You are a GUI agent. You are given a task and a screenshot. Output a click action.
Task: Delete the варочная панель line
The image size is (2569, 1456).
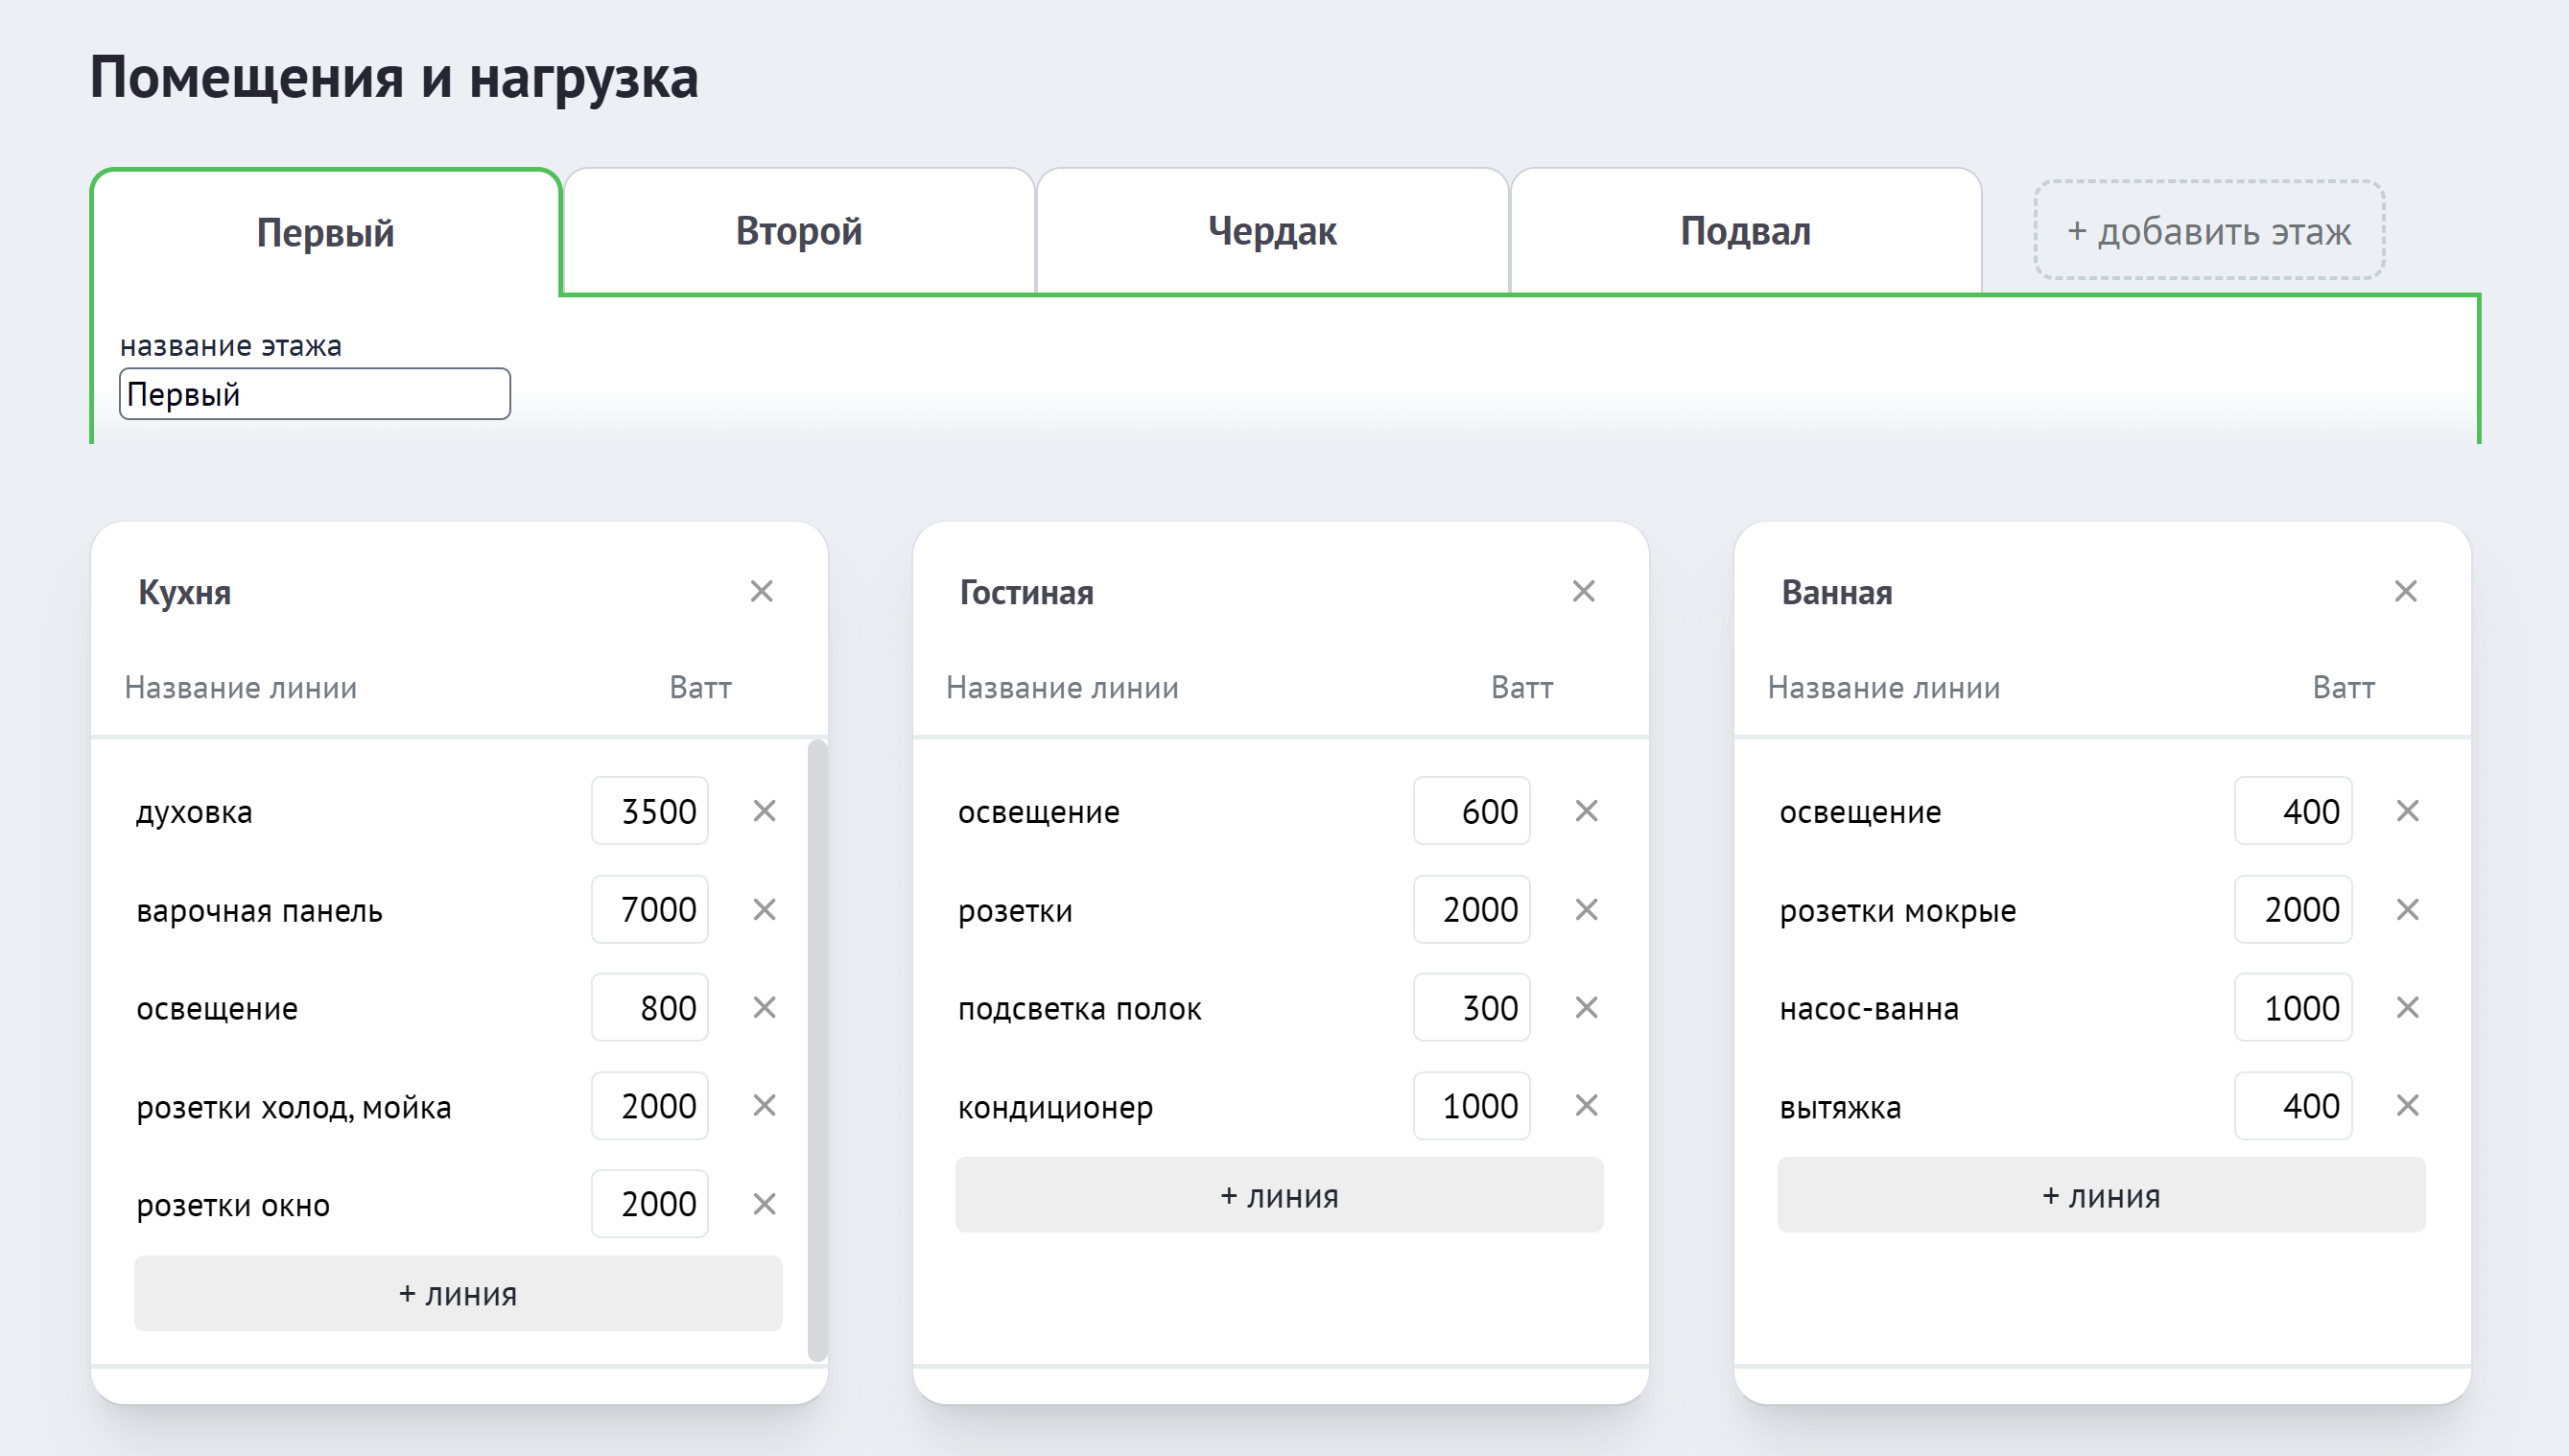tap(765, 910)
